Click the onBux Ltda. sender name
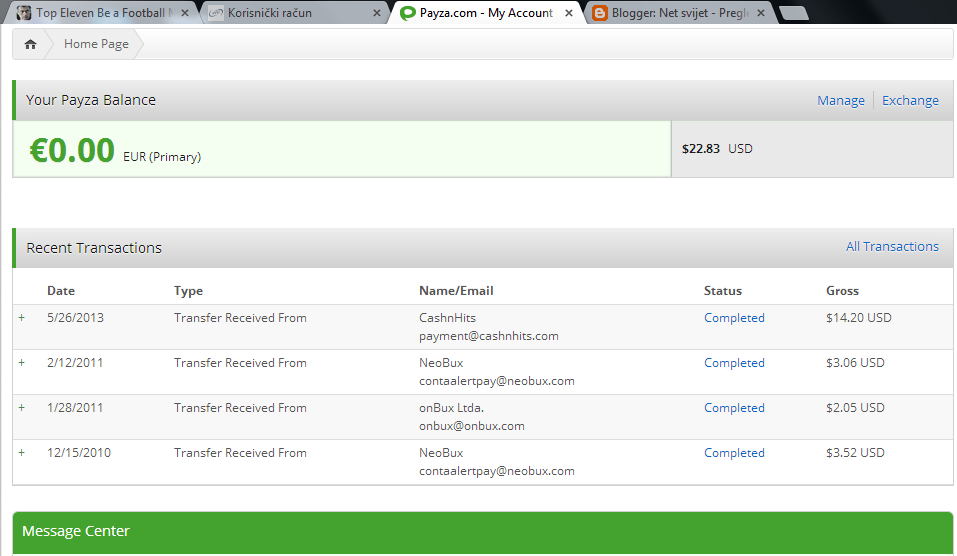The height and width of the screenshot is (556, 957). pyautogui.click(x=451, y=408)
